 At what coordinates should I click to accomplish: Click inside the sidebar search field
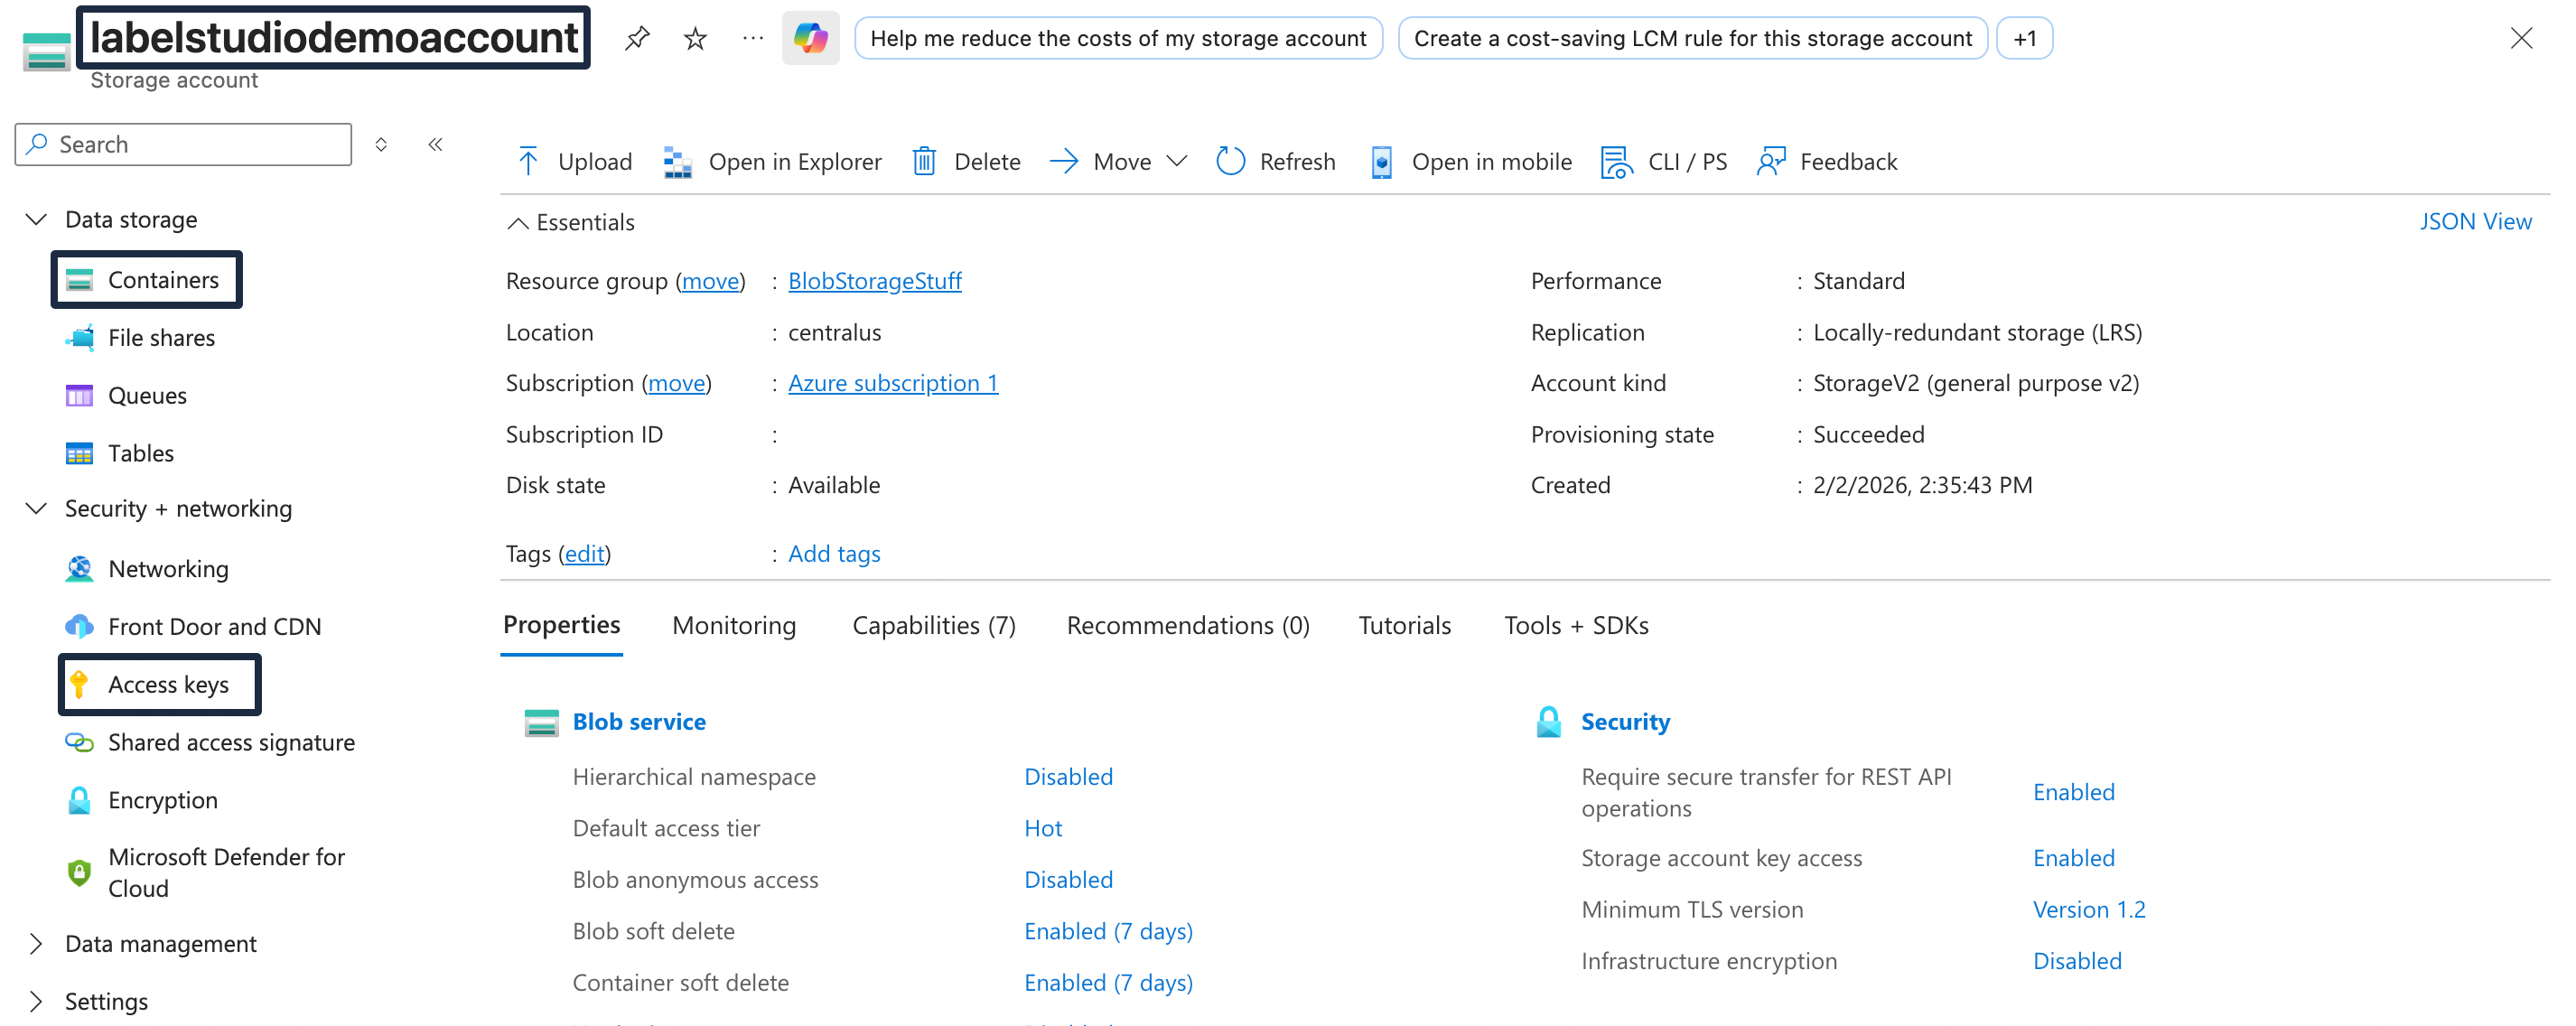pyautogui.click(x=183, y=144)
